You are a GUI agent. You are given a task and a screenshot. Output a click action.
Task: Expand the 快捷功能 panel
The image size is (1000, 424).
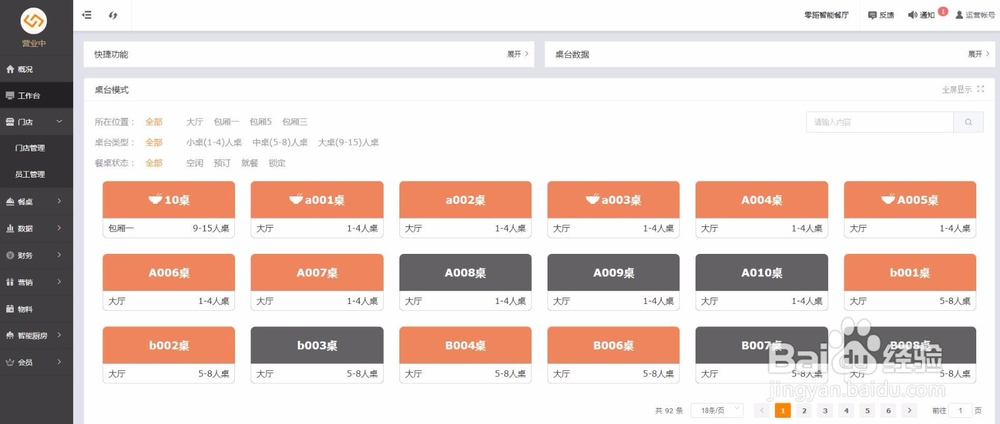point(517,54)
